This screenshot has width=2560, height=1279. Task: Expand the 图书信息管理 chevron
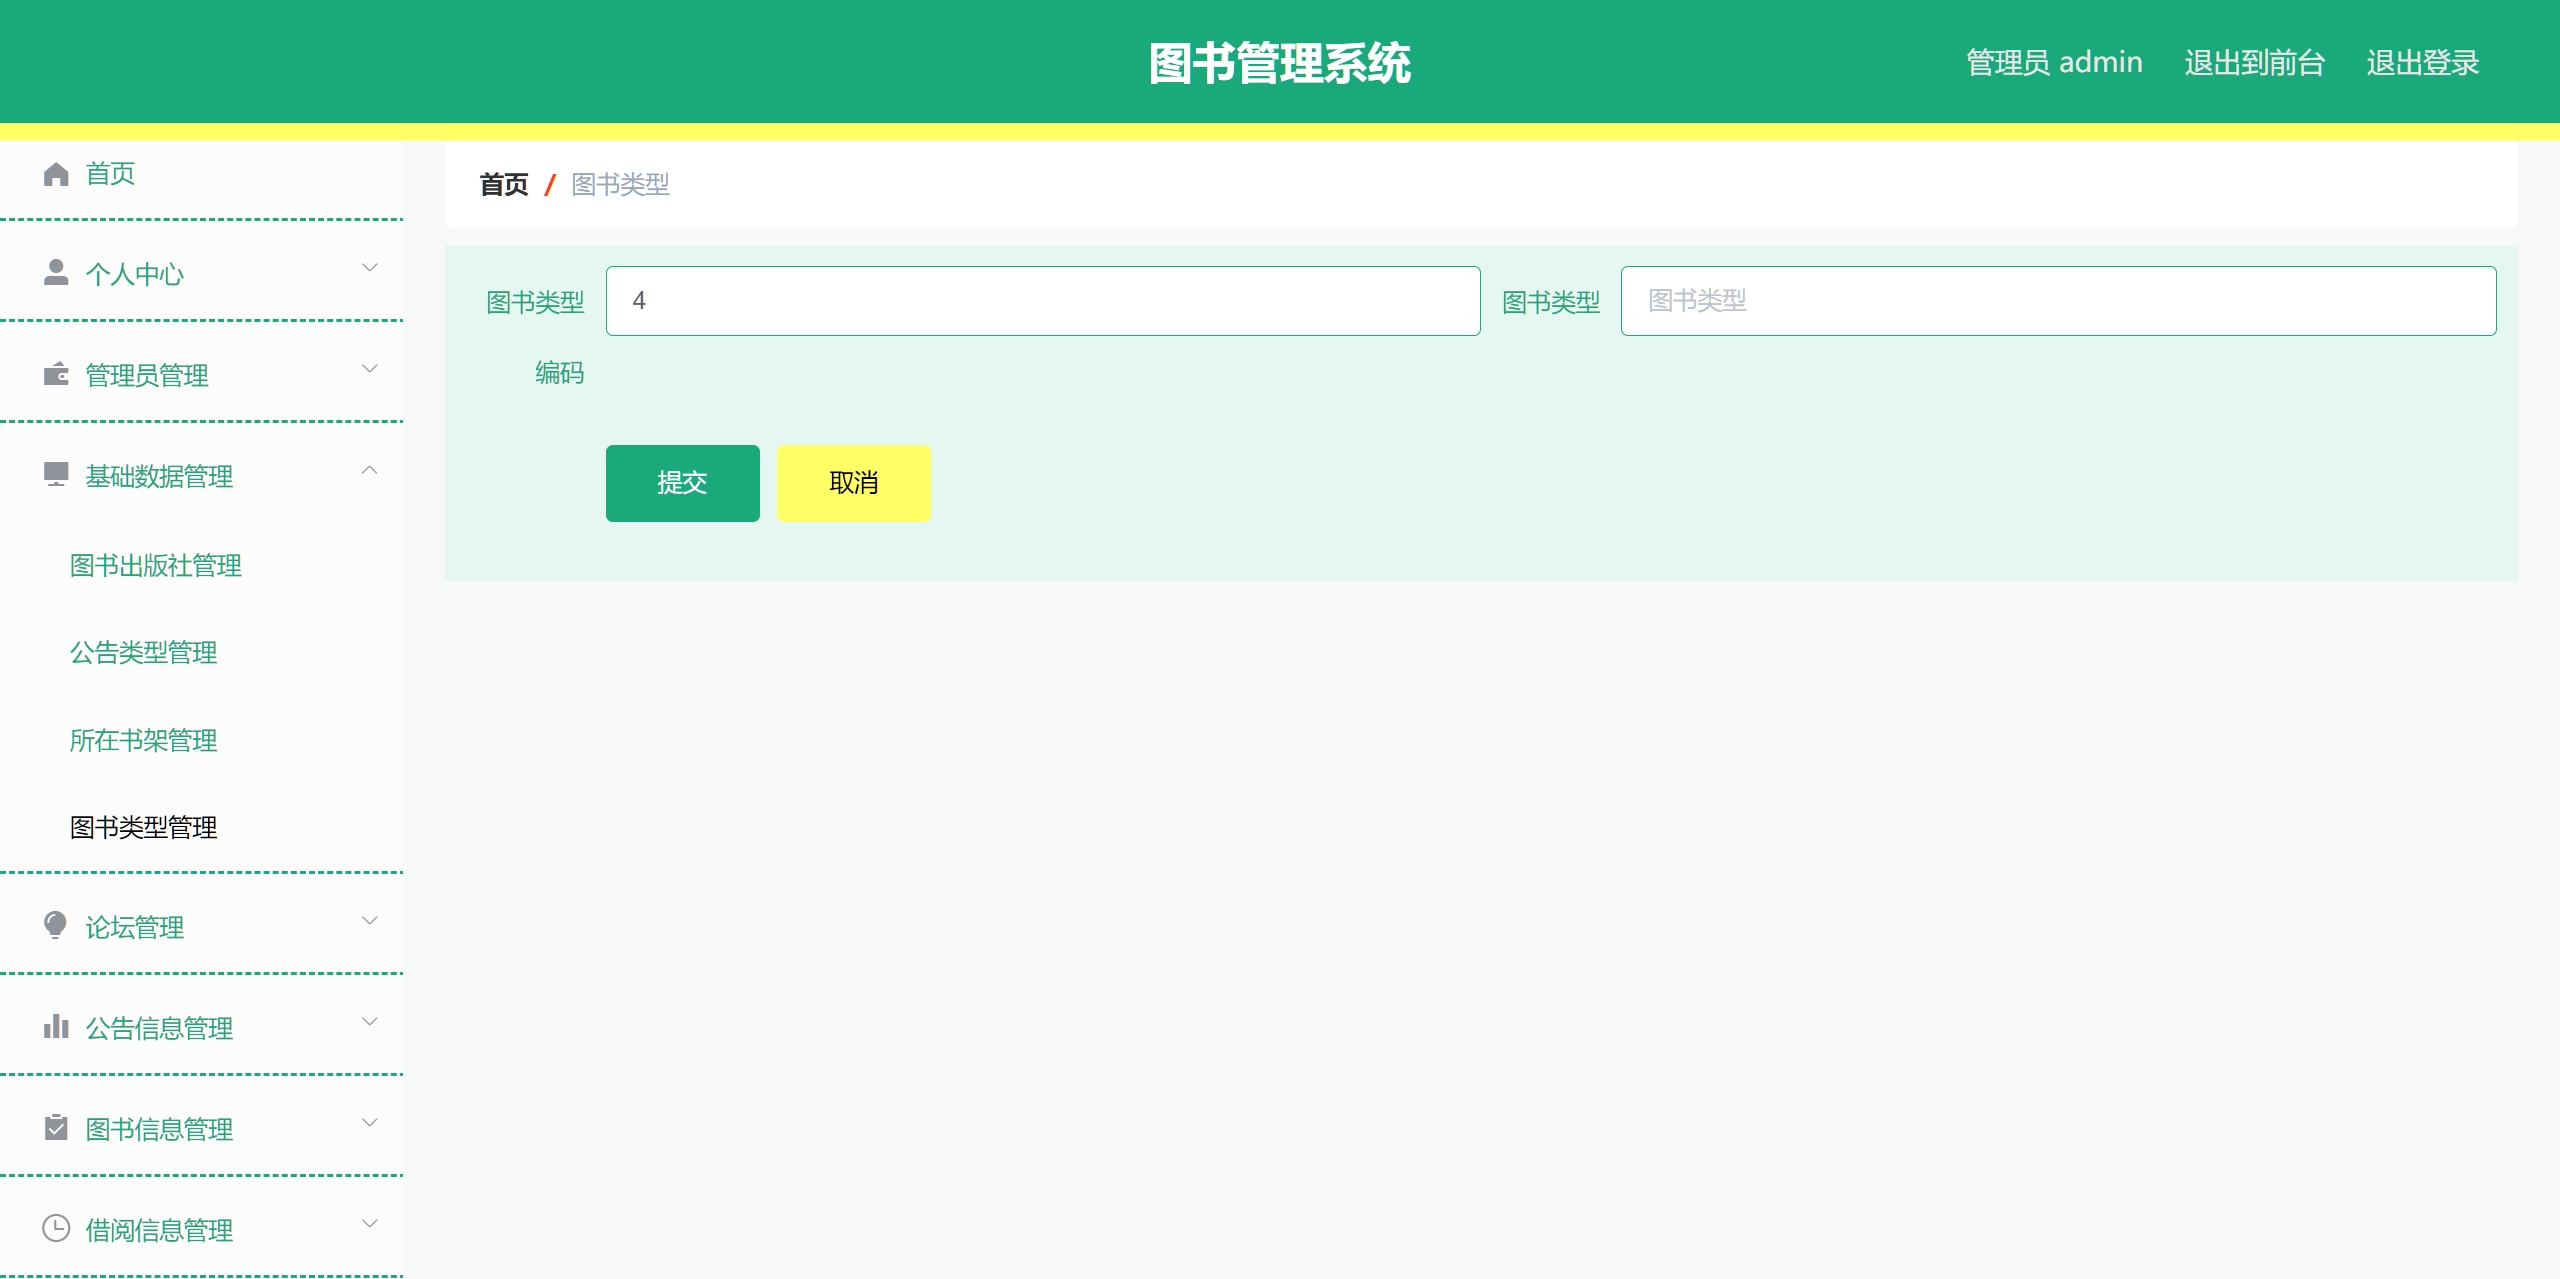click(369, 1123)
